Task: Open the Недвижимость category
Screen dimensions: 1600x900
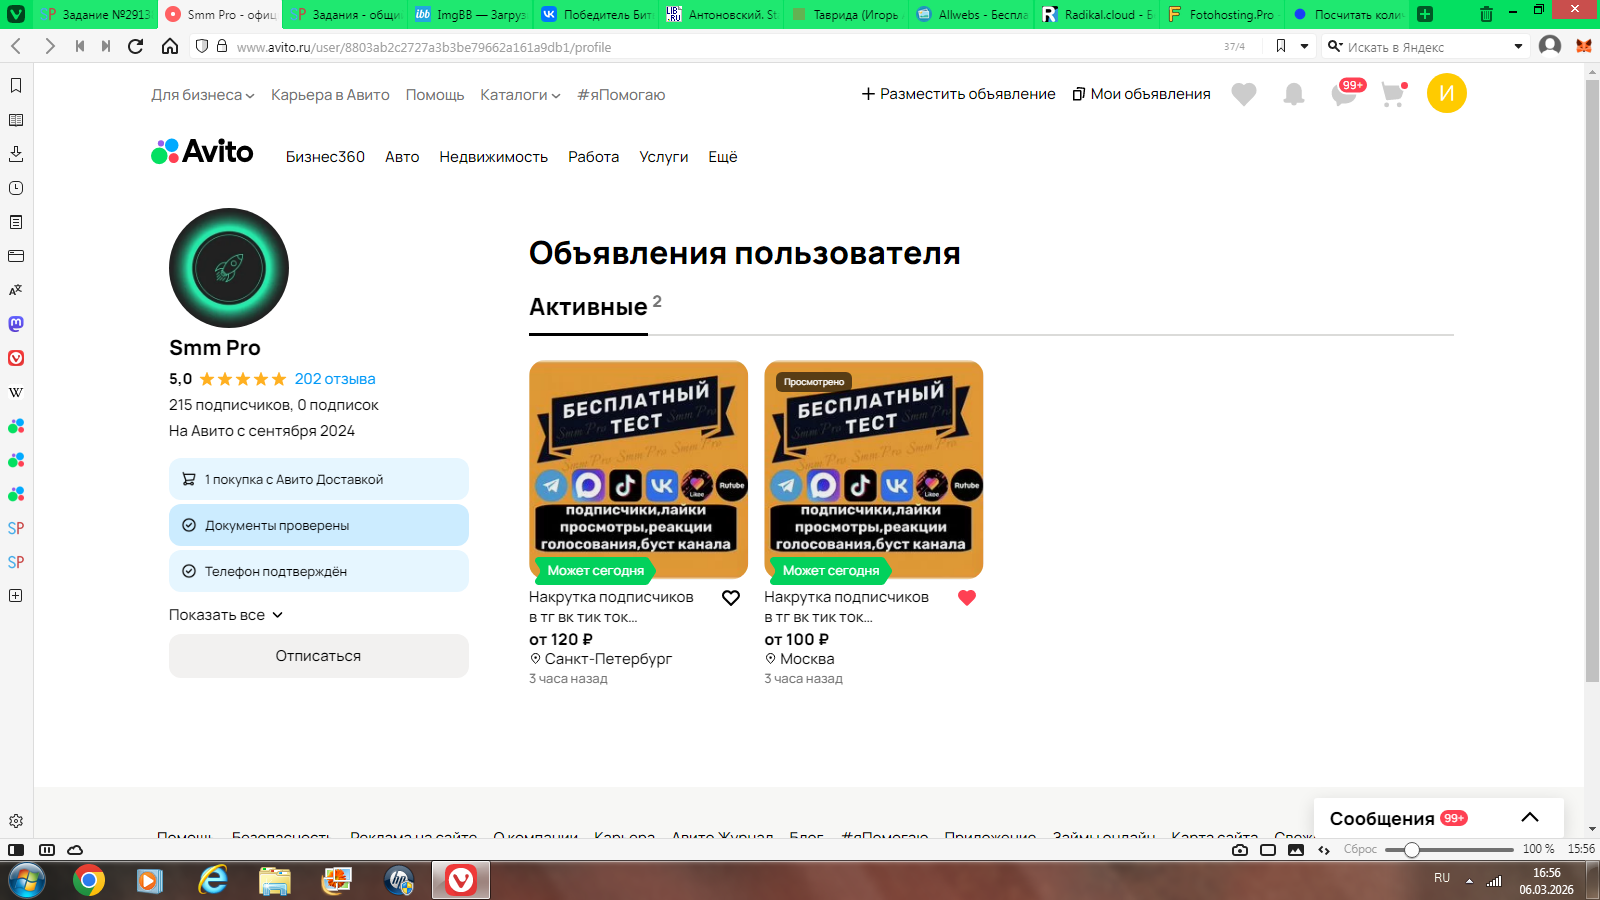Action: 494,157
